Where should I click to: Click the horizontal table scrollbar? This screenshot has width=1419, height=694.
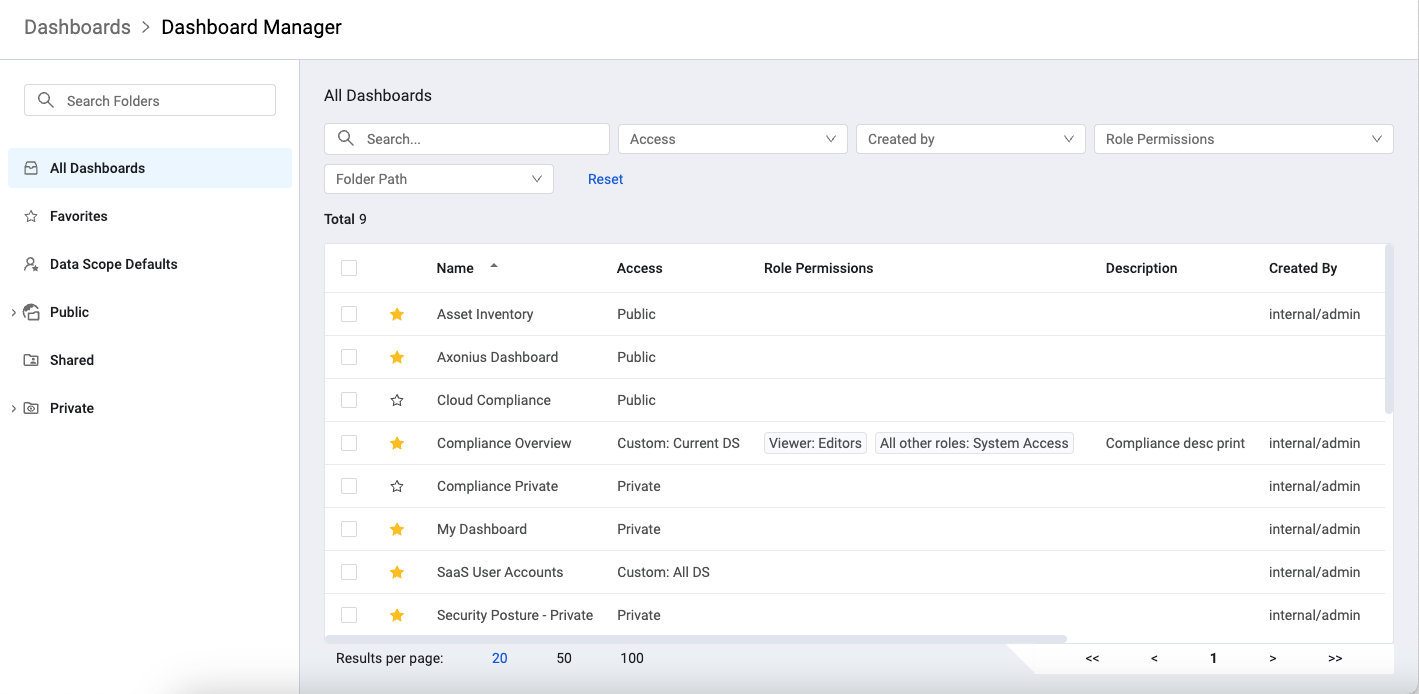[696, 638]
